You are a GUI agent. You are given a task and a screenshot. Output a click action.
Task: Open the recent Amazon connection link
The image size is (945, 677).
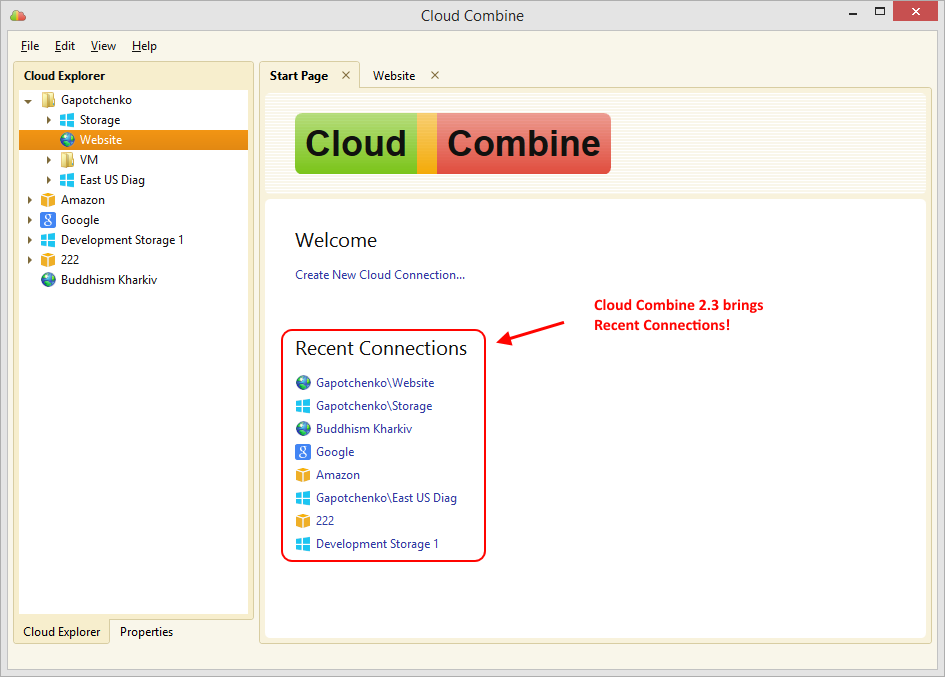338,475
